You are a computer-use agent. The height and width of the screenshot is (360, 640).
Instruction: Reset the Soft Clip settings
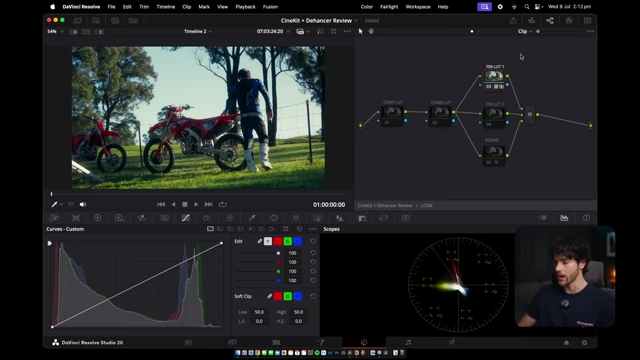point(313,296)
